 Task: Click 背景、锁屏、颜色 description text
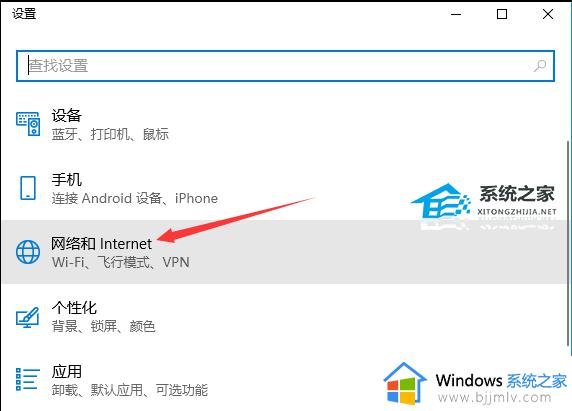point(104,326)
